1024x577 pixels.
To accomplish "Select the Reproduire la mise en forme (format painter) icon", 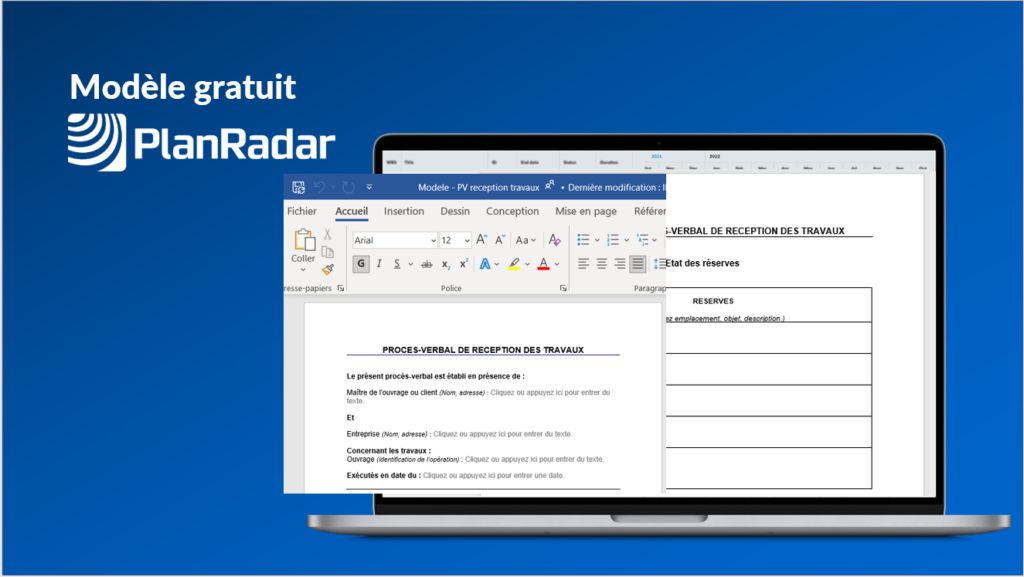I will (325, 268).
